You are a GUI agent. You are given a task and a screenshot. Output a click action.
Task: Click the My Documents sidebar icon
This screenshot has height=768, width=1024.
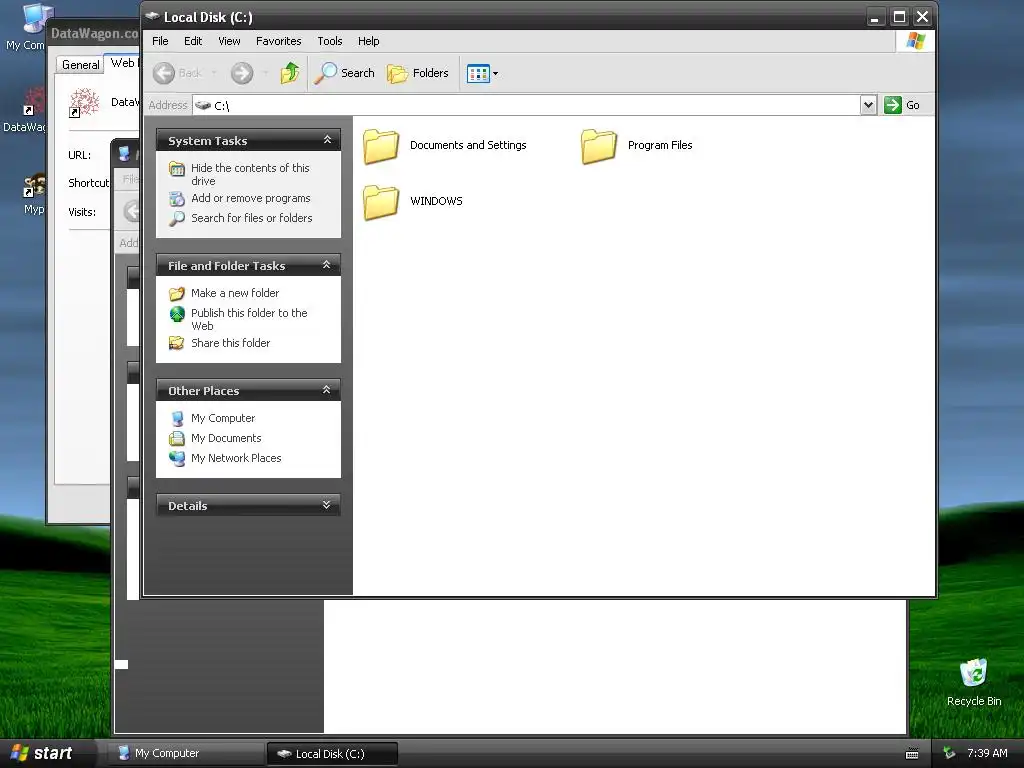coord(177,439)
